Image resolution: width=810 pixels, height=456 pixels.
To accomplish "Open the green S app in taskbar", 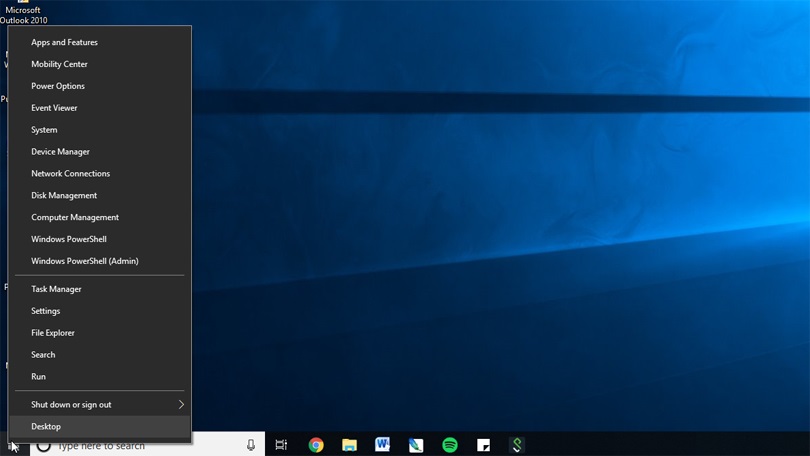I will (517, 445).
